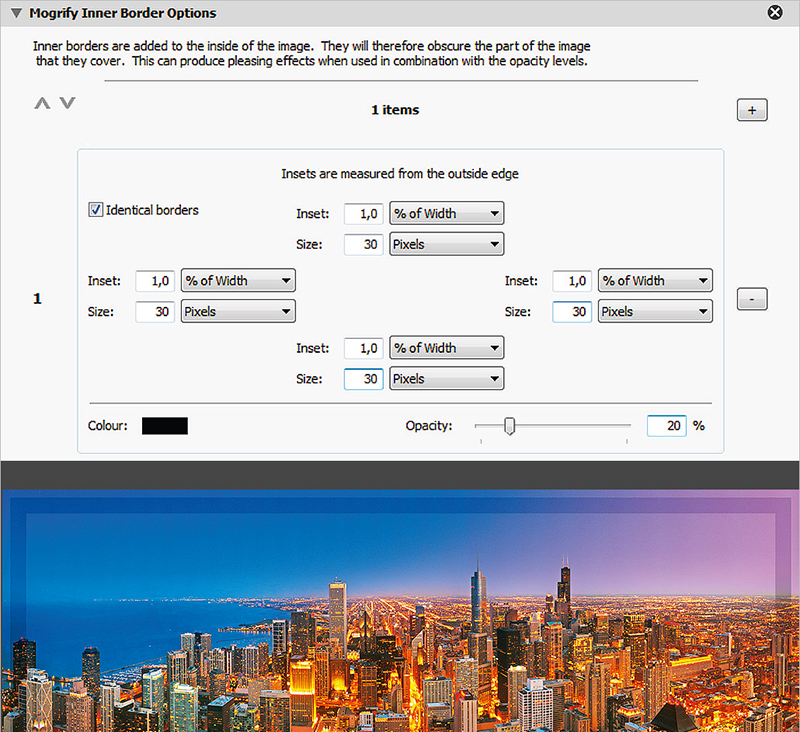Open the top Inset unit dropdown
Viewport: 800px width, 732px height.
pyautogui.click(x=446, y=213)
